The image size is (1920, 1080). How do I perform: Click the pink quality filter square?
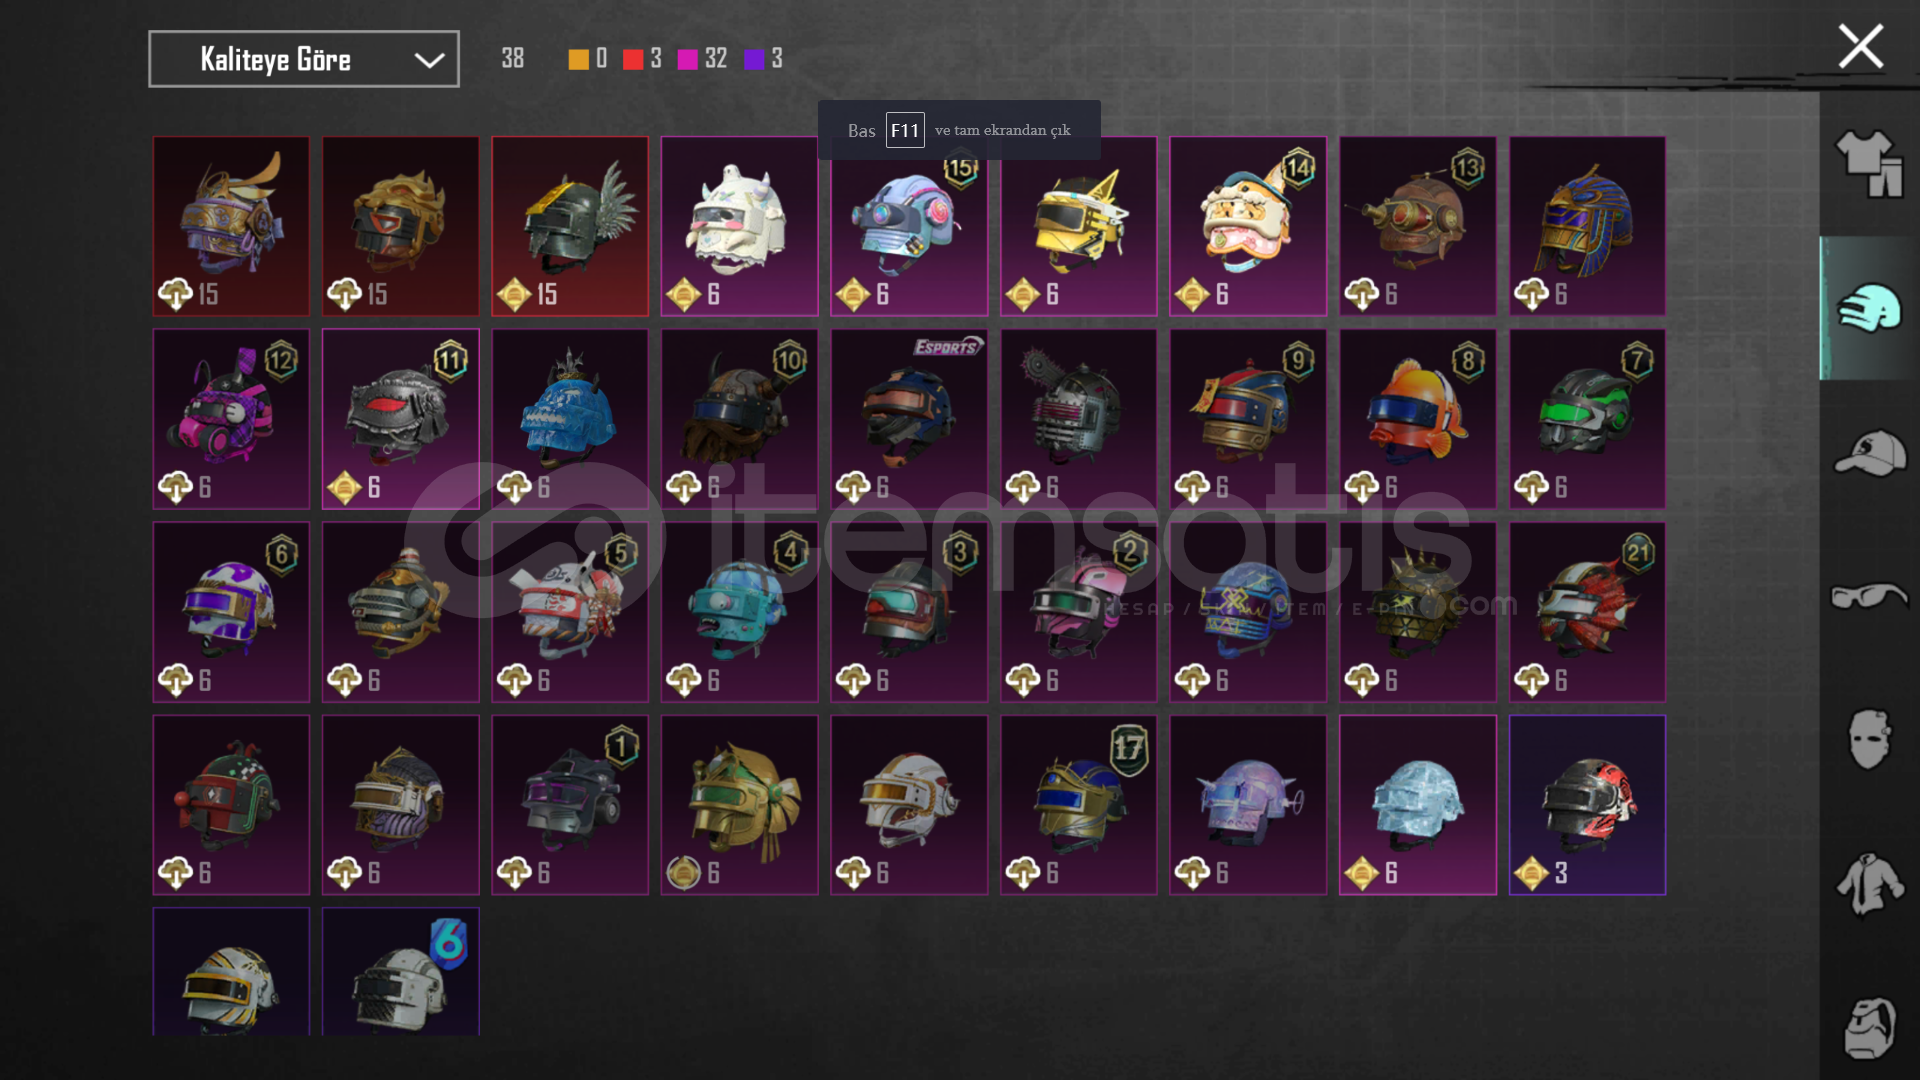688,59
